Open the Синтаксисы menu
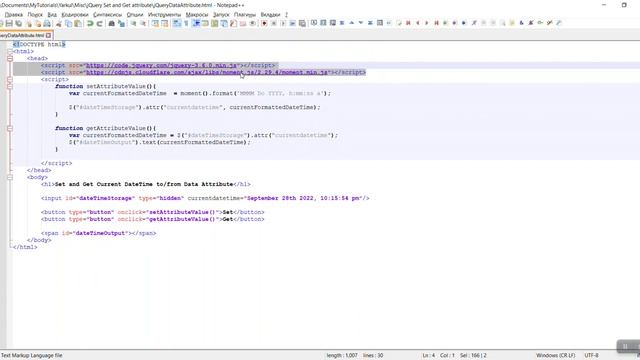 tap(107, 14)
